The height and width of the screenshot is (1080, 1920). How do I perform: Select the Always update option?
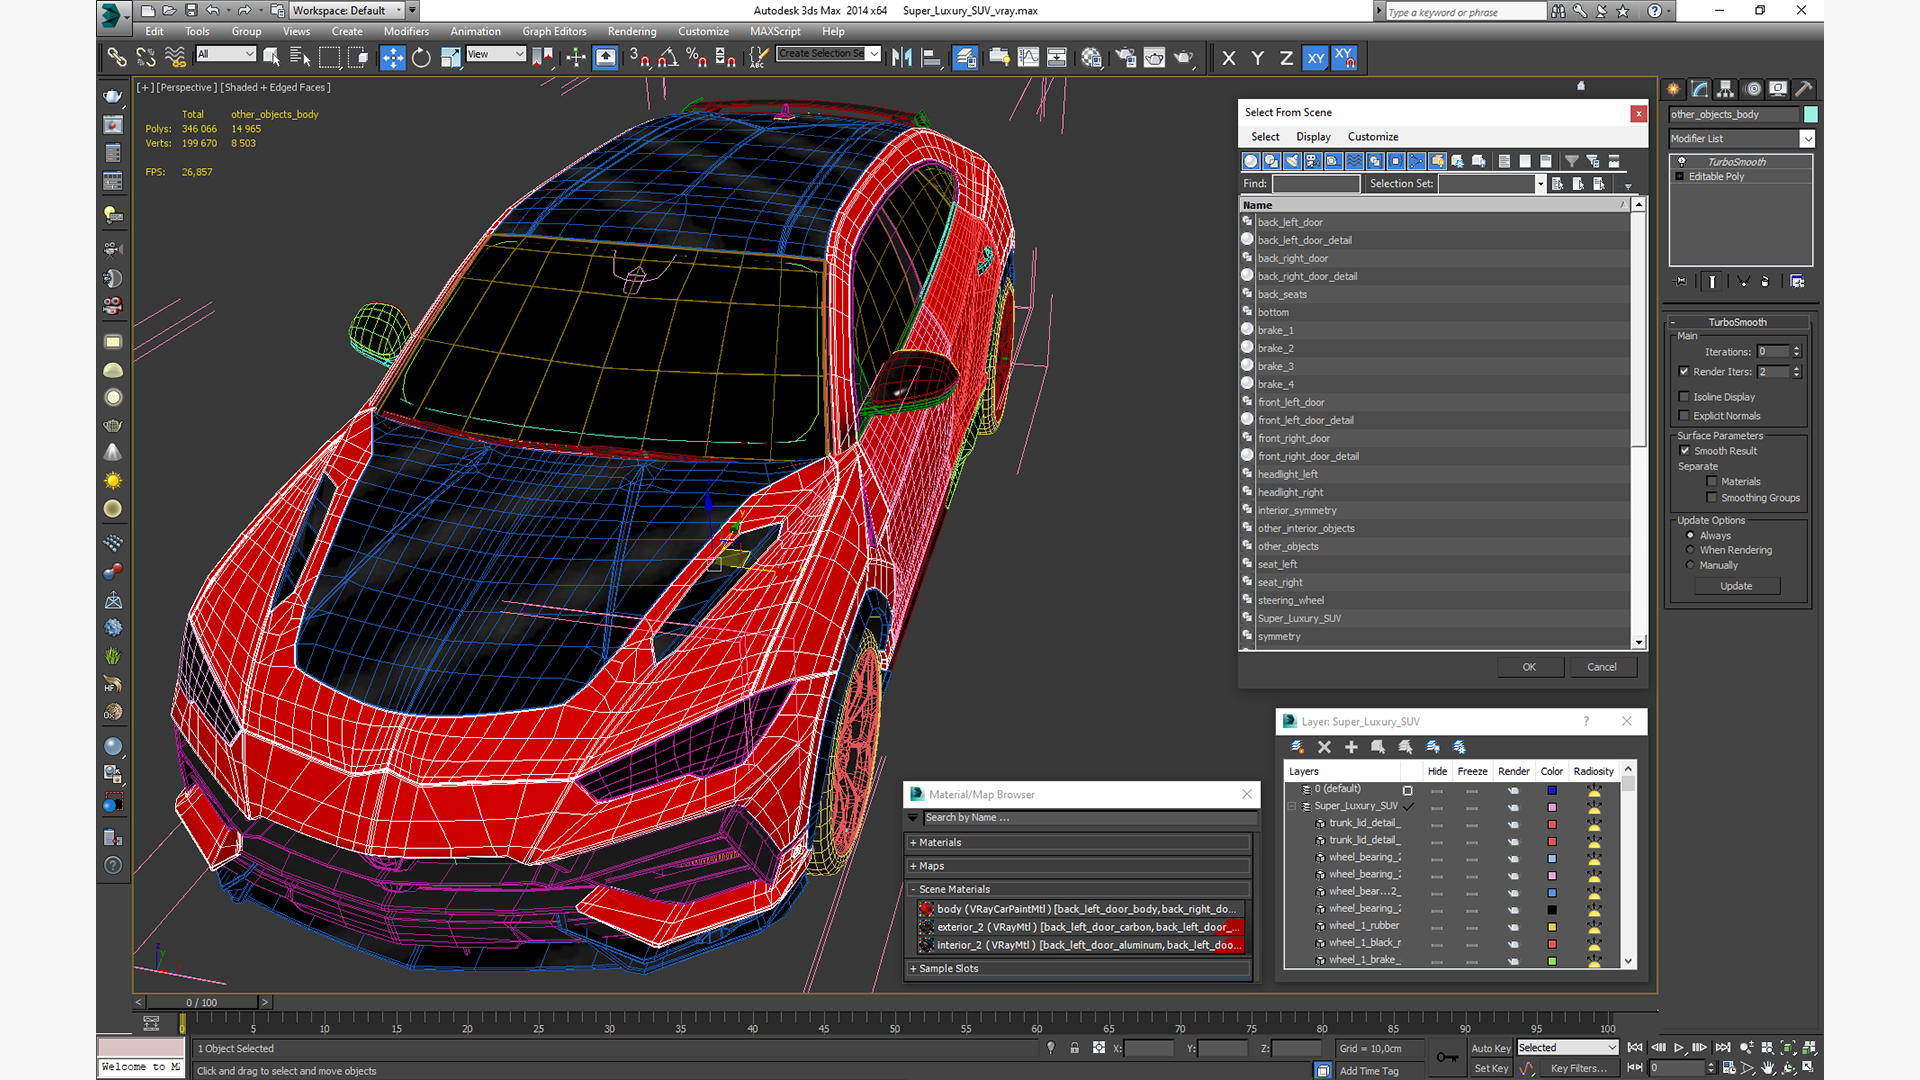tap(1690, 535)
